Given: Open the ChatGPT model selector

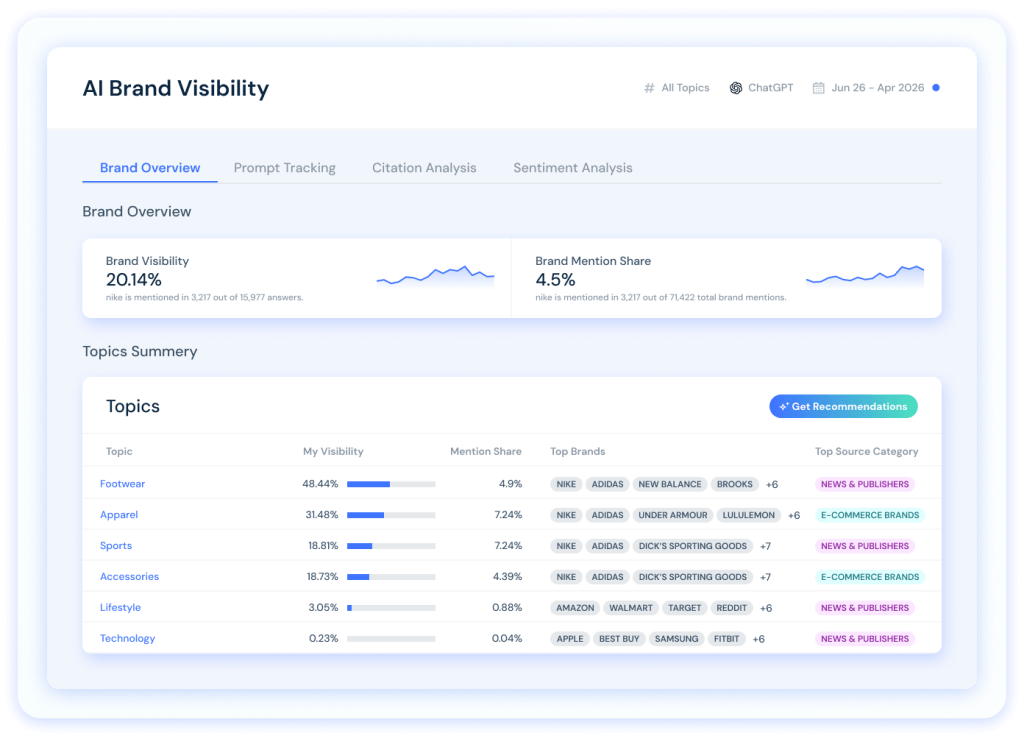Looking at the screenshot, I should pyautogui.click(x=761, y=88).
